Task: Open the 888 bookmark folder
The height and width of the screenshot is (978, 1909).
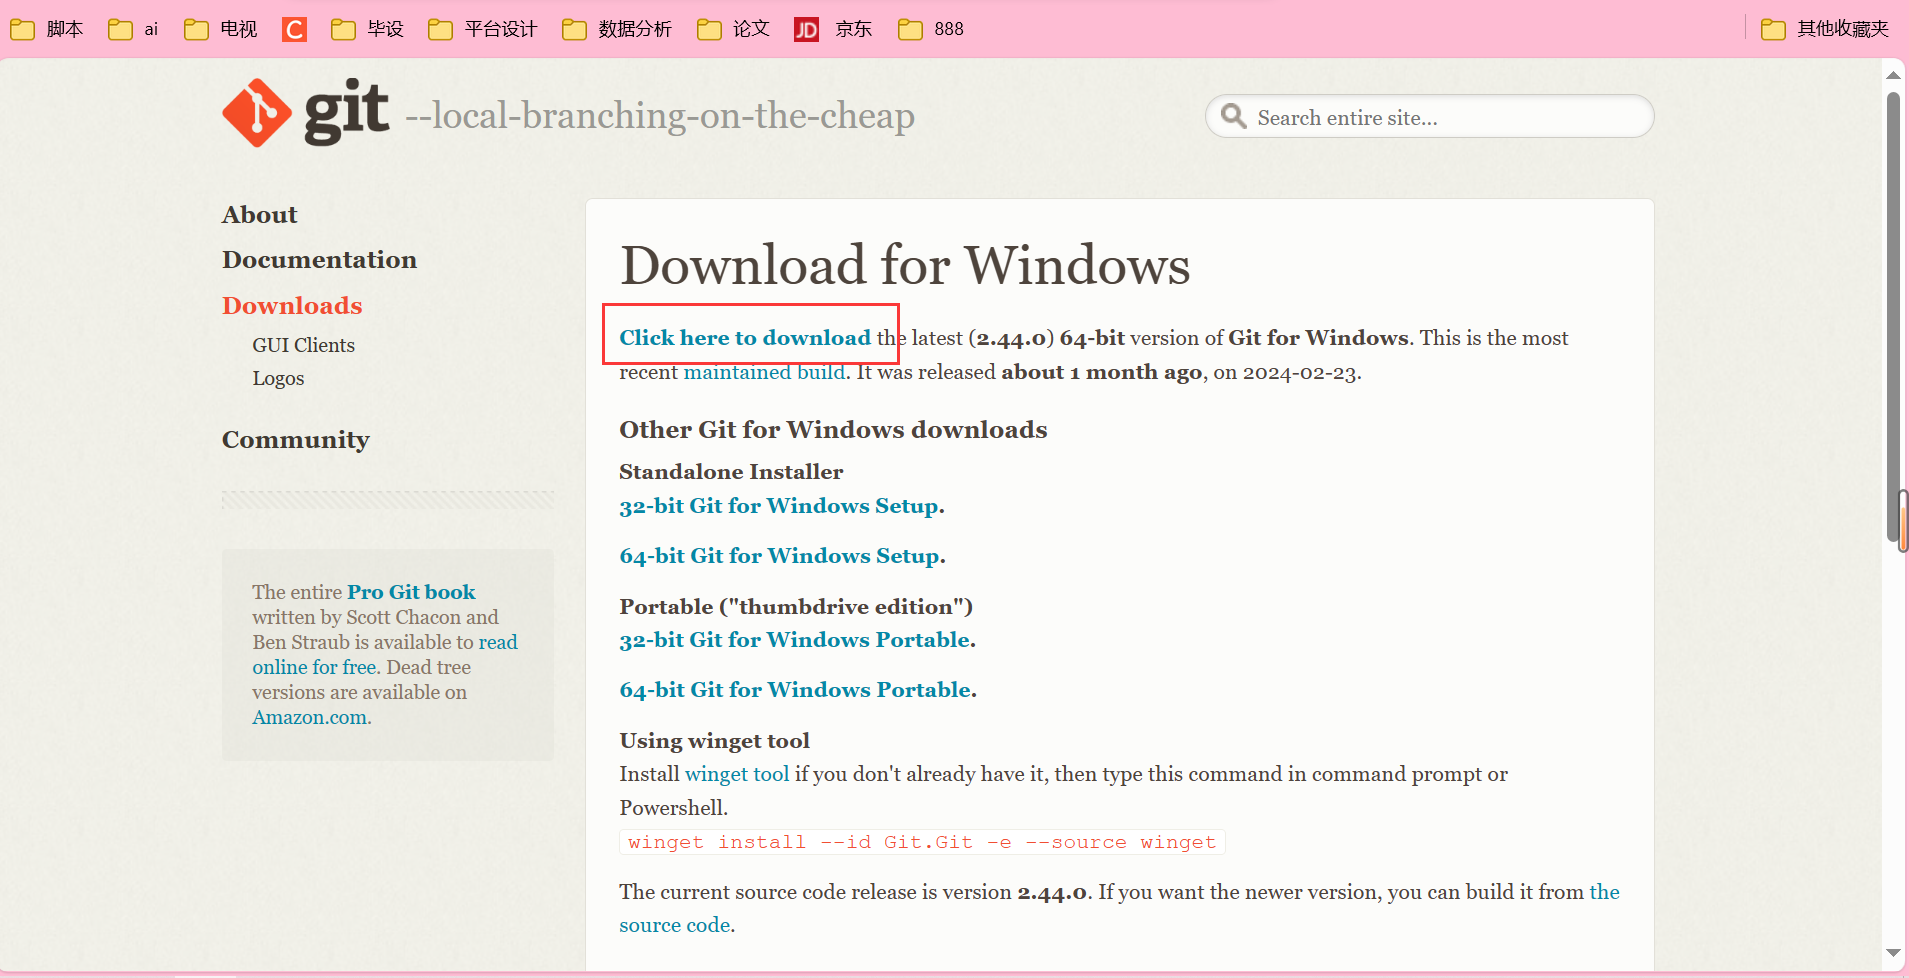Action: [931, 29]
